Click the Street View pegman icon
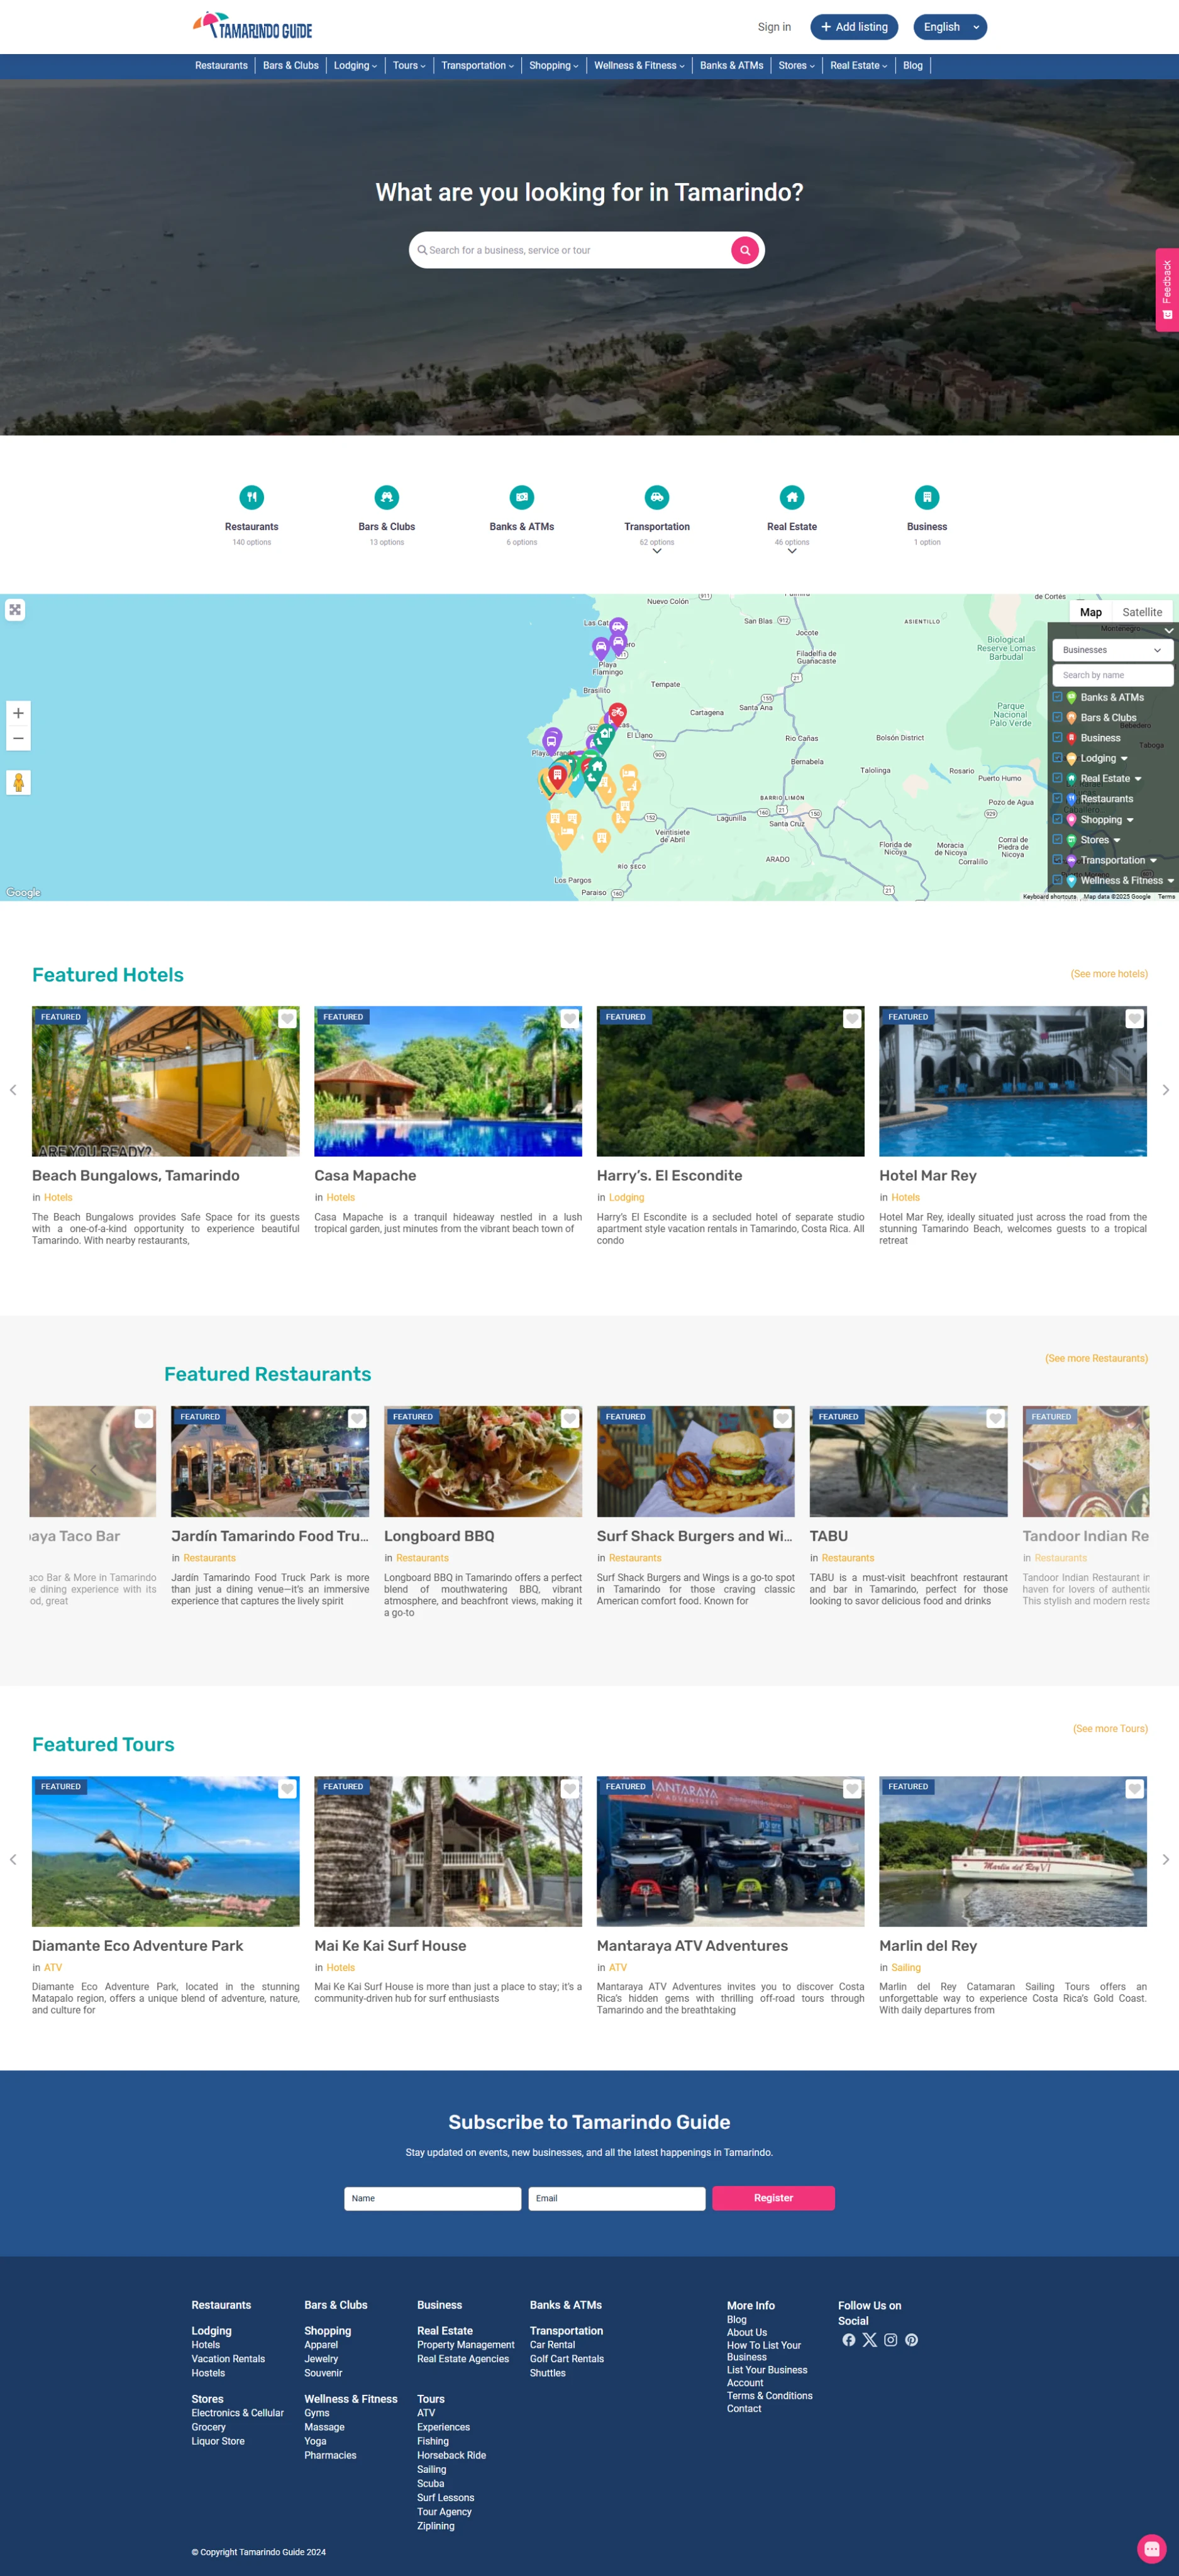This screenshot has width=1179, height=2576. pyautogui.click(x=18, y=782)
